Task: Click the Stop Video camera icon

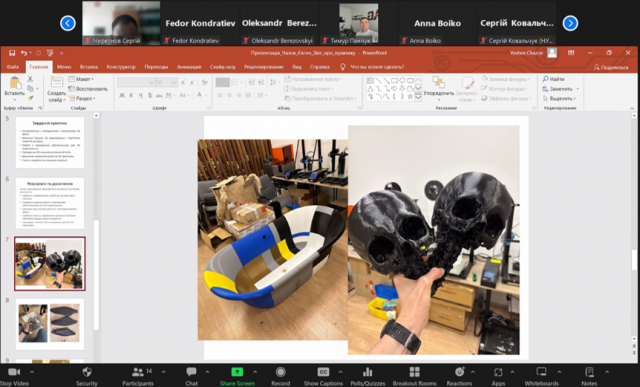Action: [x=14, y=372]
